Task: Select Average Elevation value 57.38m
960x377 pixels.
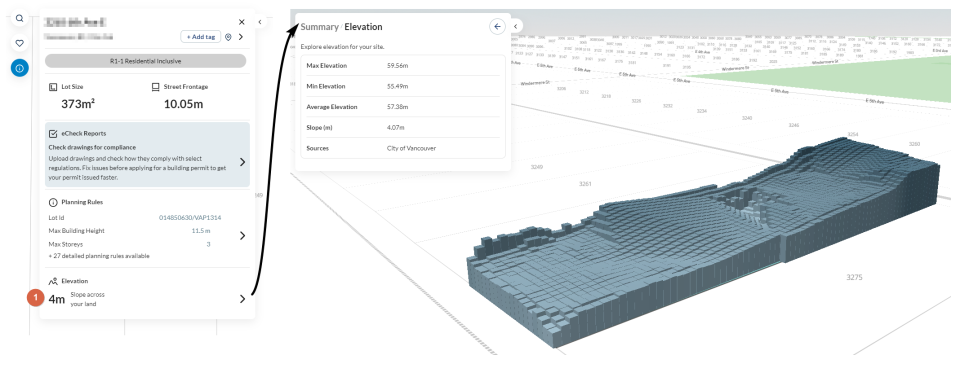Action: (397, 107)
